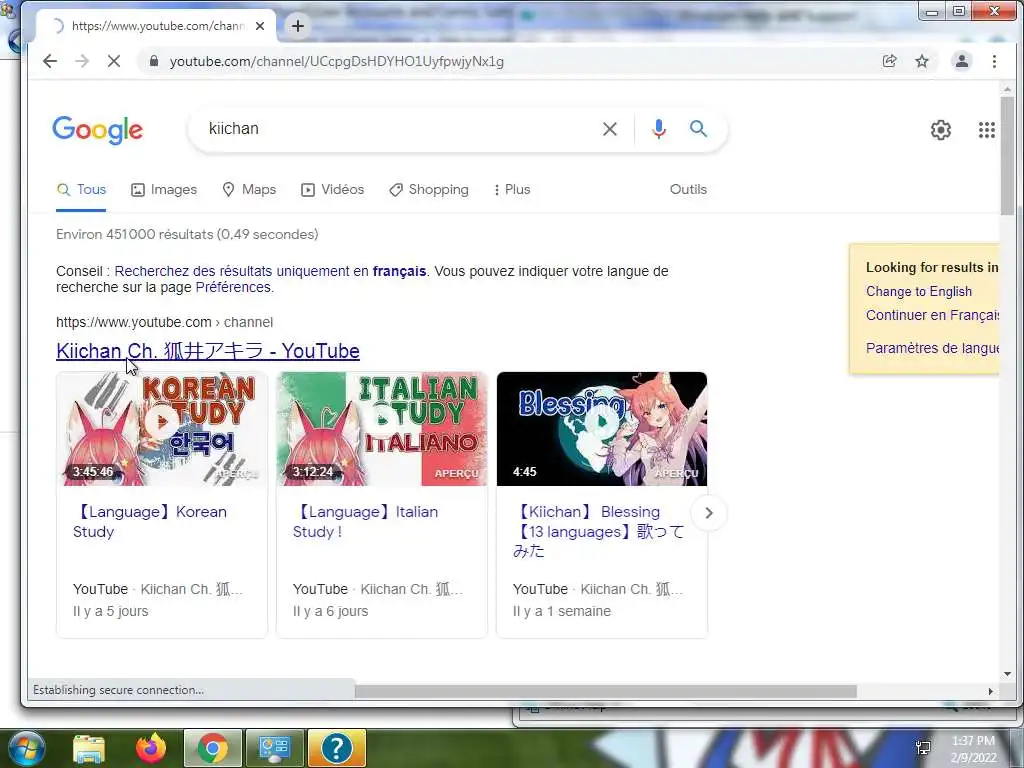Screen dimensions: 1024x768
Task: Click the Il y a 5 jours text
Action: 110,611
